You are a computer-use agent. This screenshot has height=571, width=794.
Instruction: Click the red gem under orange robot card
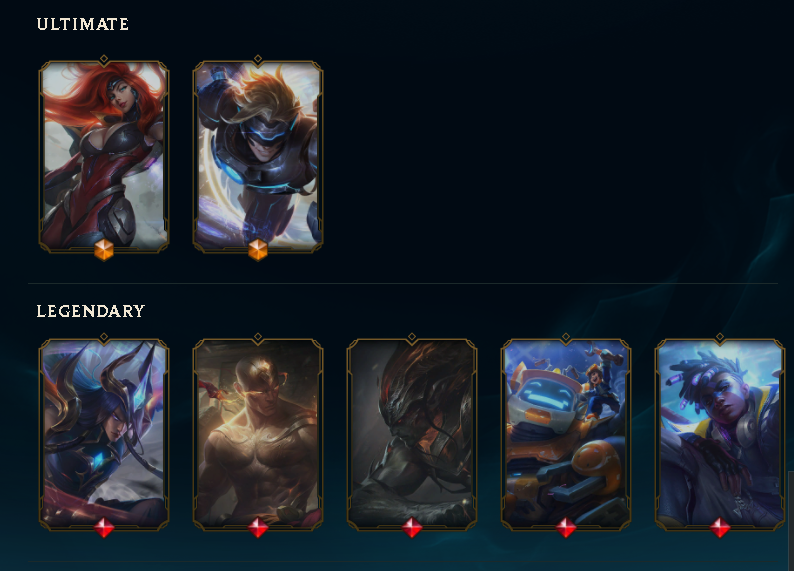566,527
